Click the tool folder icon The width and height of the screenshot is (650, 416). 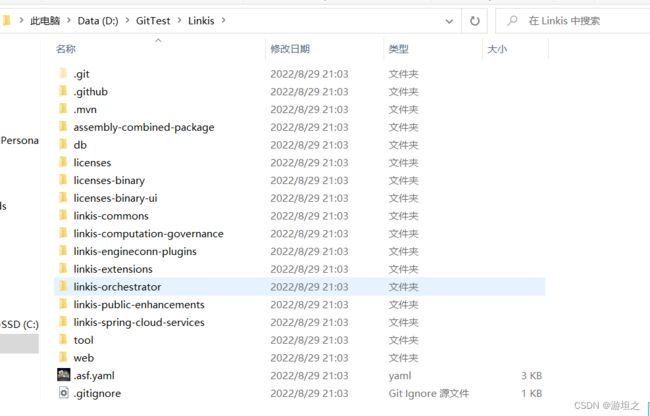(x=63, y=339)
